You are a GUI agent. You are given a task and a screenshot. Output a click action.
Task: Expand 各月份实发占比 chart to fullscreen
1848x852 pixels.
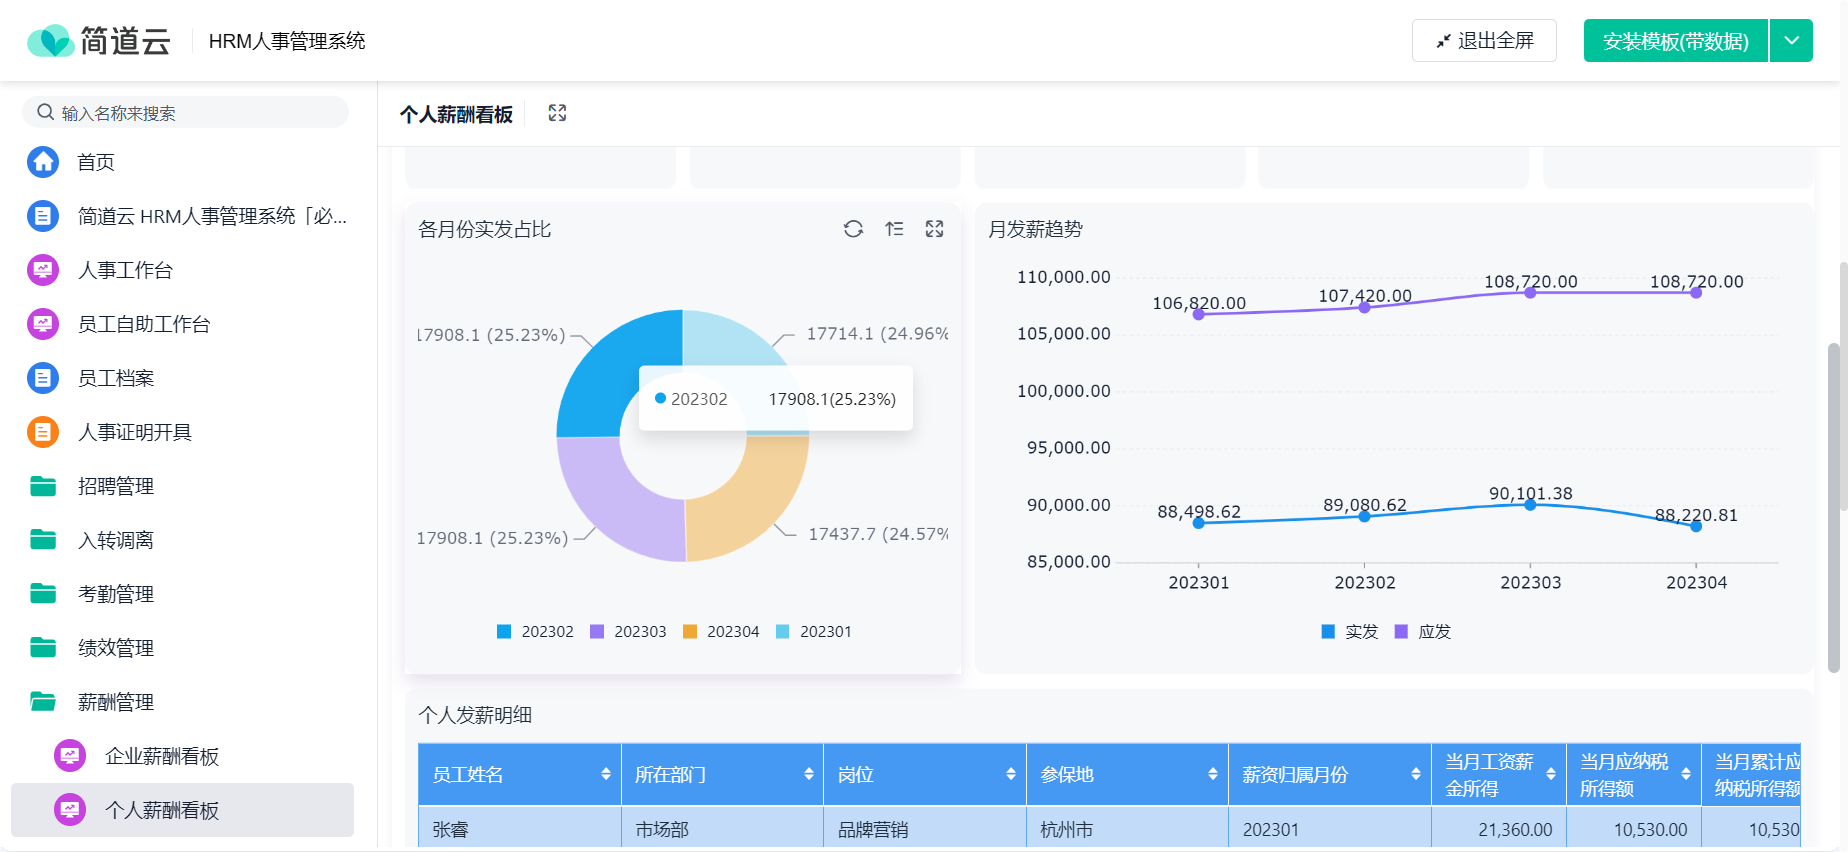coord(935,229)
